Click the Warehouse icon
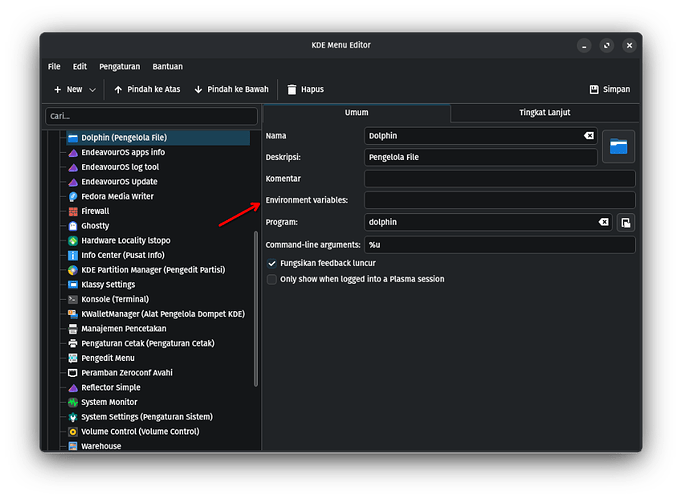 (x=73, y=446)
